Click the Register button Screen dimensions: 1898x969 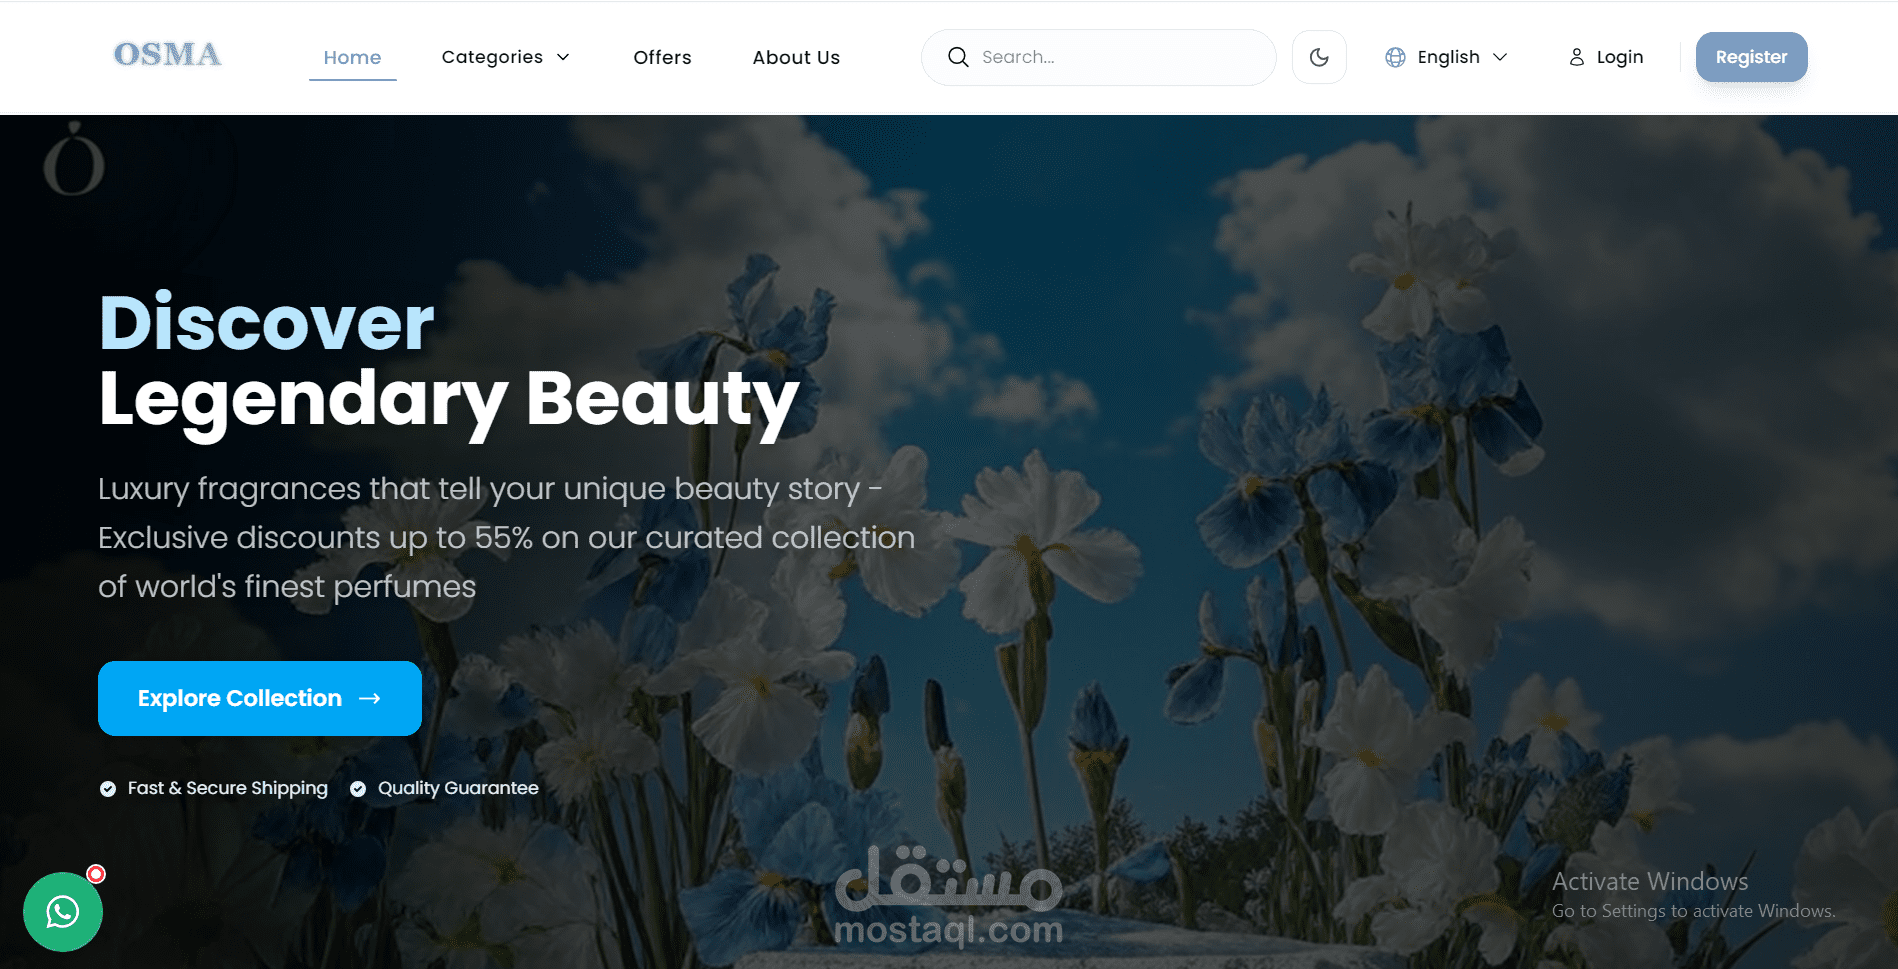pos(1751,57)
